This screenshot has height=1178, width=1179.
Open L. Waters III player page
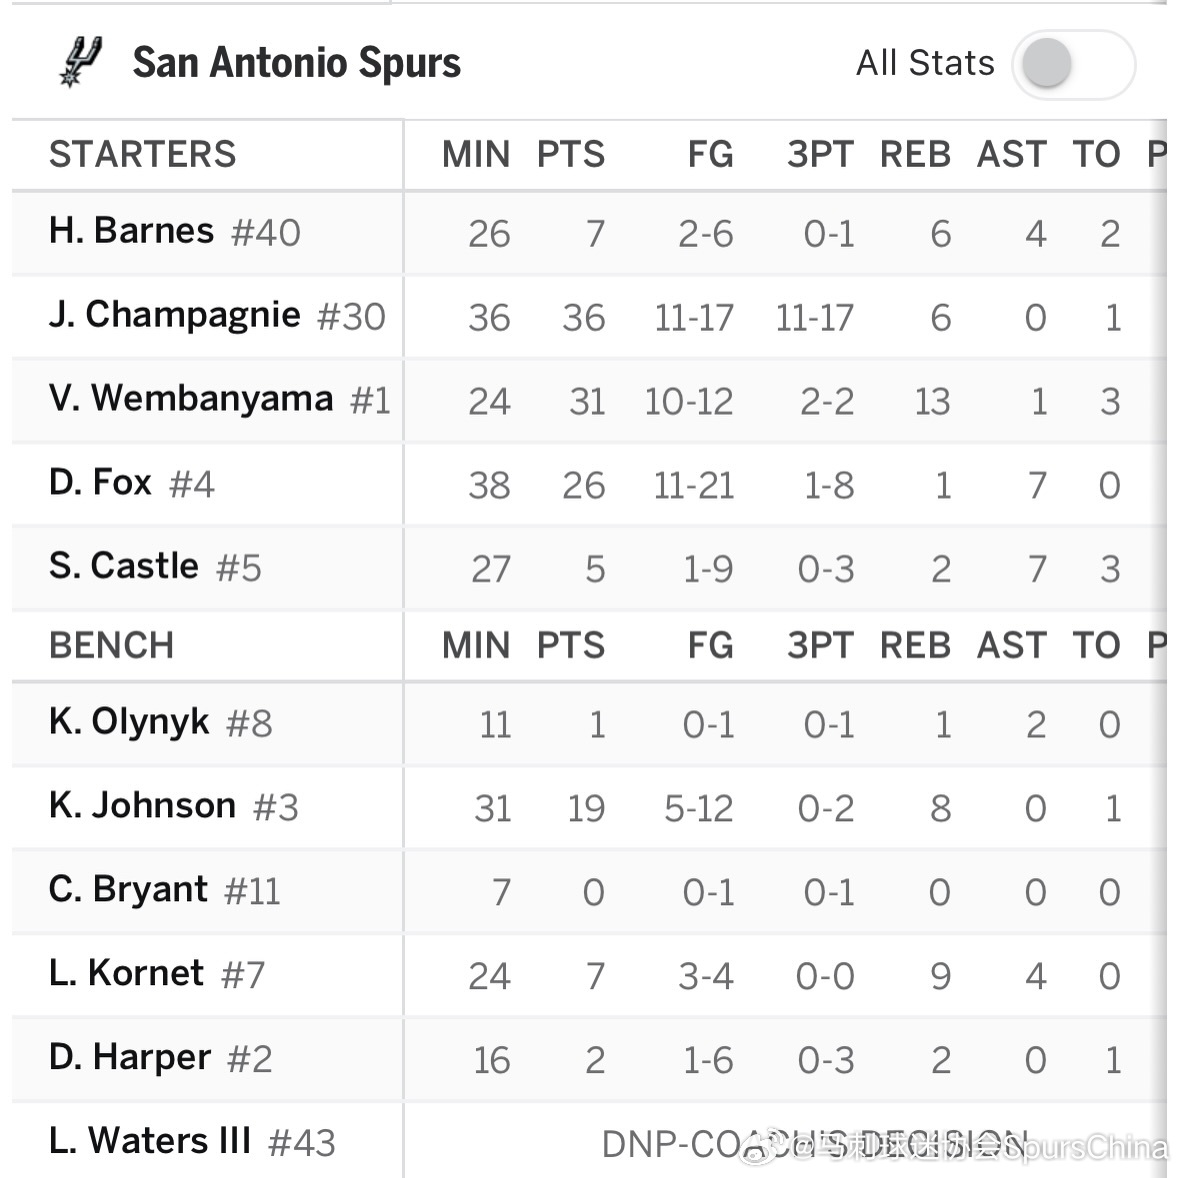[150, 1141]
